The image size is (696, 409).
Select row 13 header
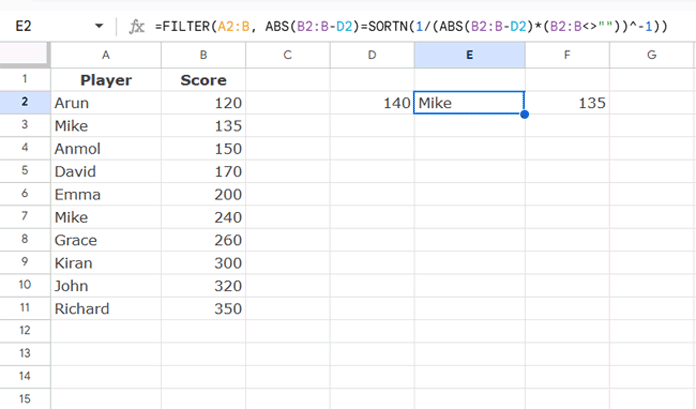[25, 354]
